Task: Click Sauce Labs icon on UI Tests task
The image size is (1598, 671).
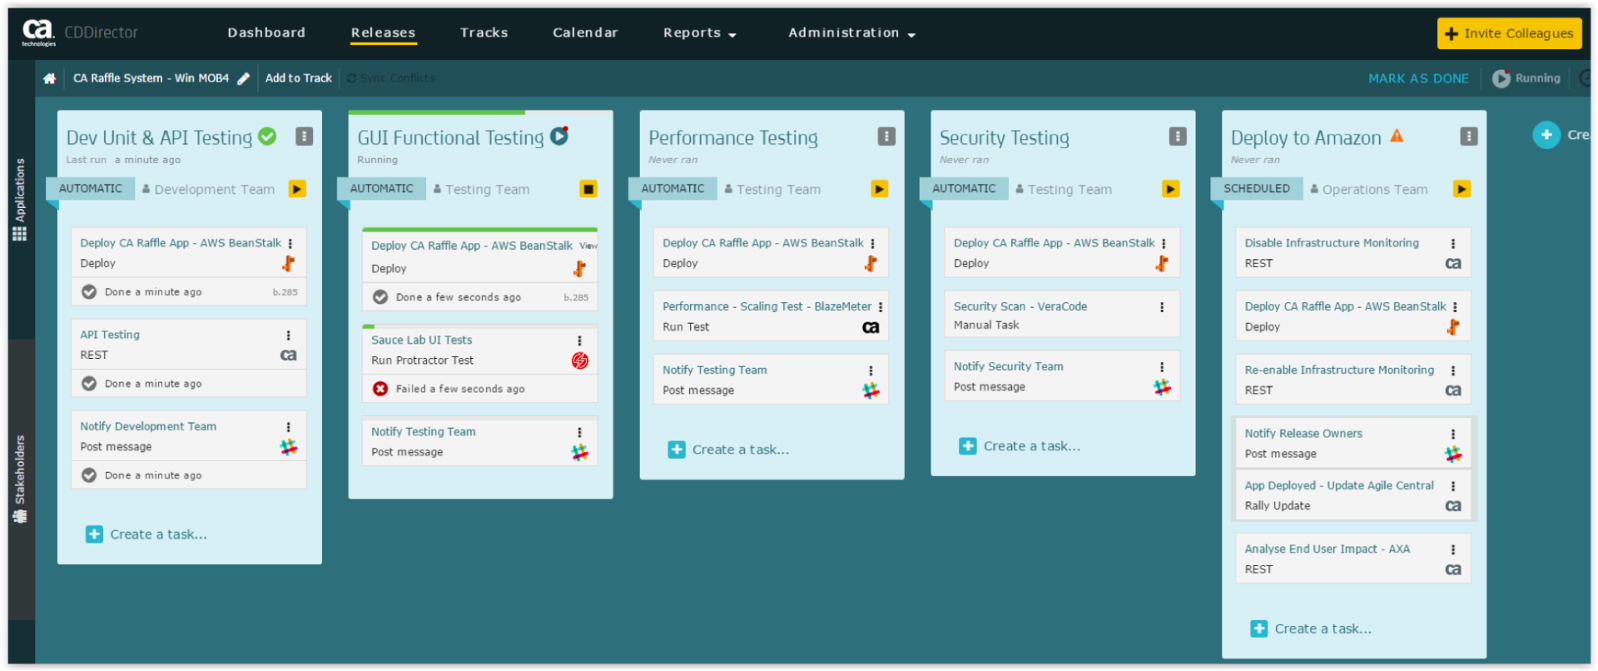Action: click(580, 361)
